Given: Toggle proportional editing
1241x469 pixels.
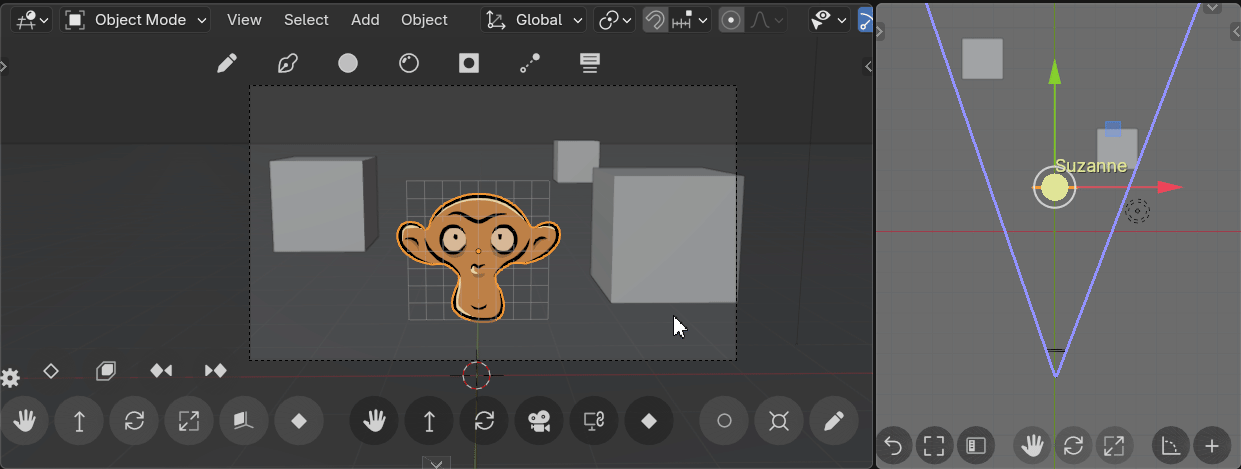Looking at the screenshot, I should [x=732, y=20].
